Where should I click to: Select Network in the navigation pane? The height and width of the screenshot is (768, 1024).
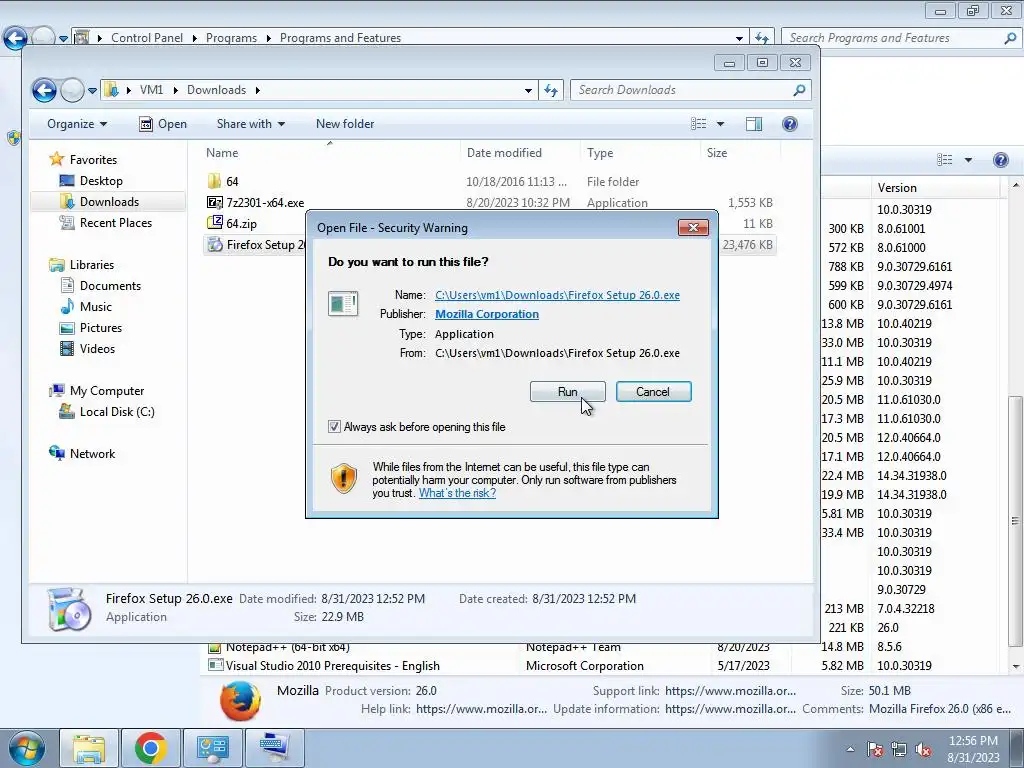tap(91, 454)
